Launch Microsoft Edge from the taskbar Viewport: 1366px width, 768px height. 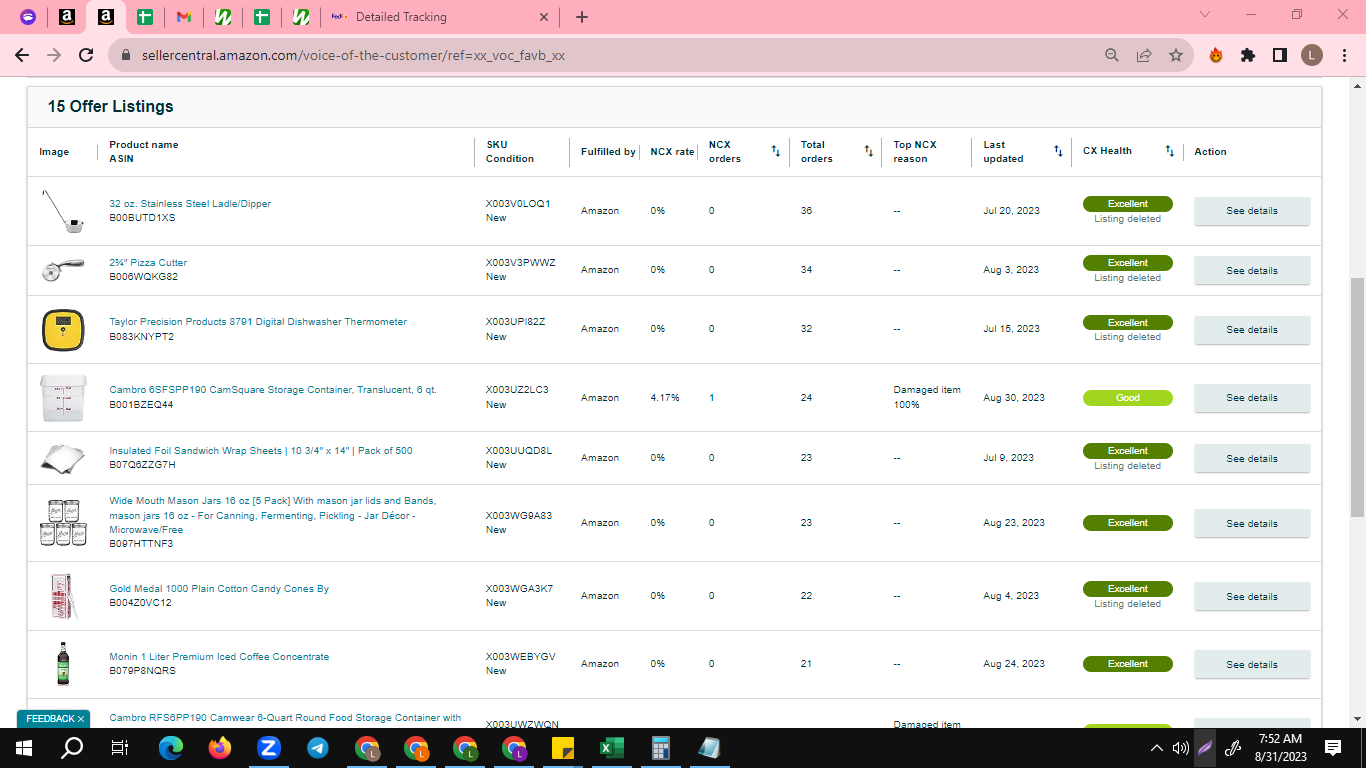point(172,747)
